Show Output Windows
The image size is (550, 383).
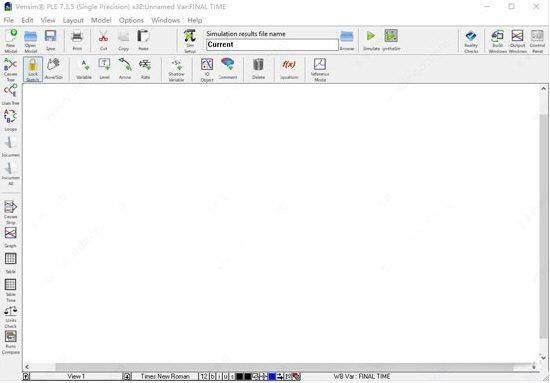click(x=518, y=41)
